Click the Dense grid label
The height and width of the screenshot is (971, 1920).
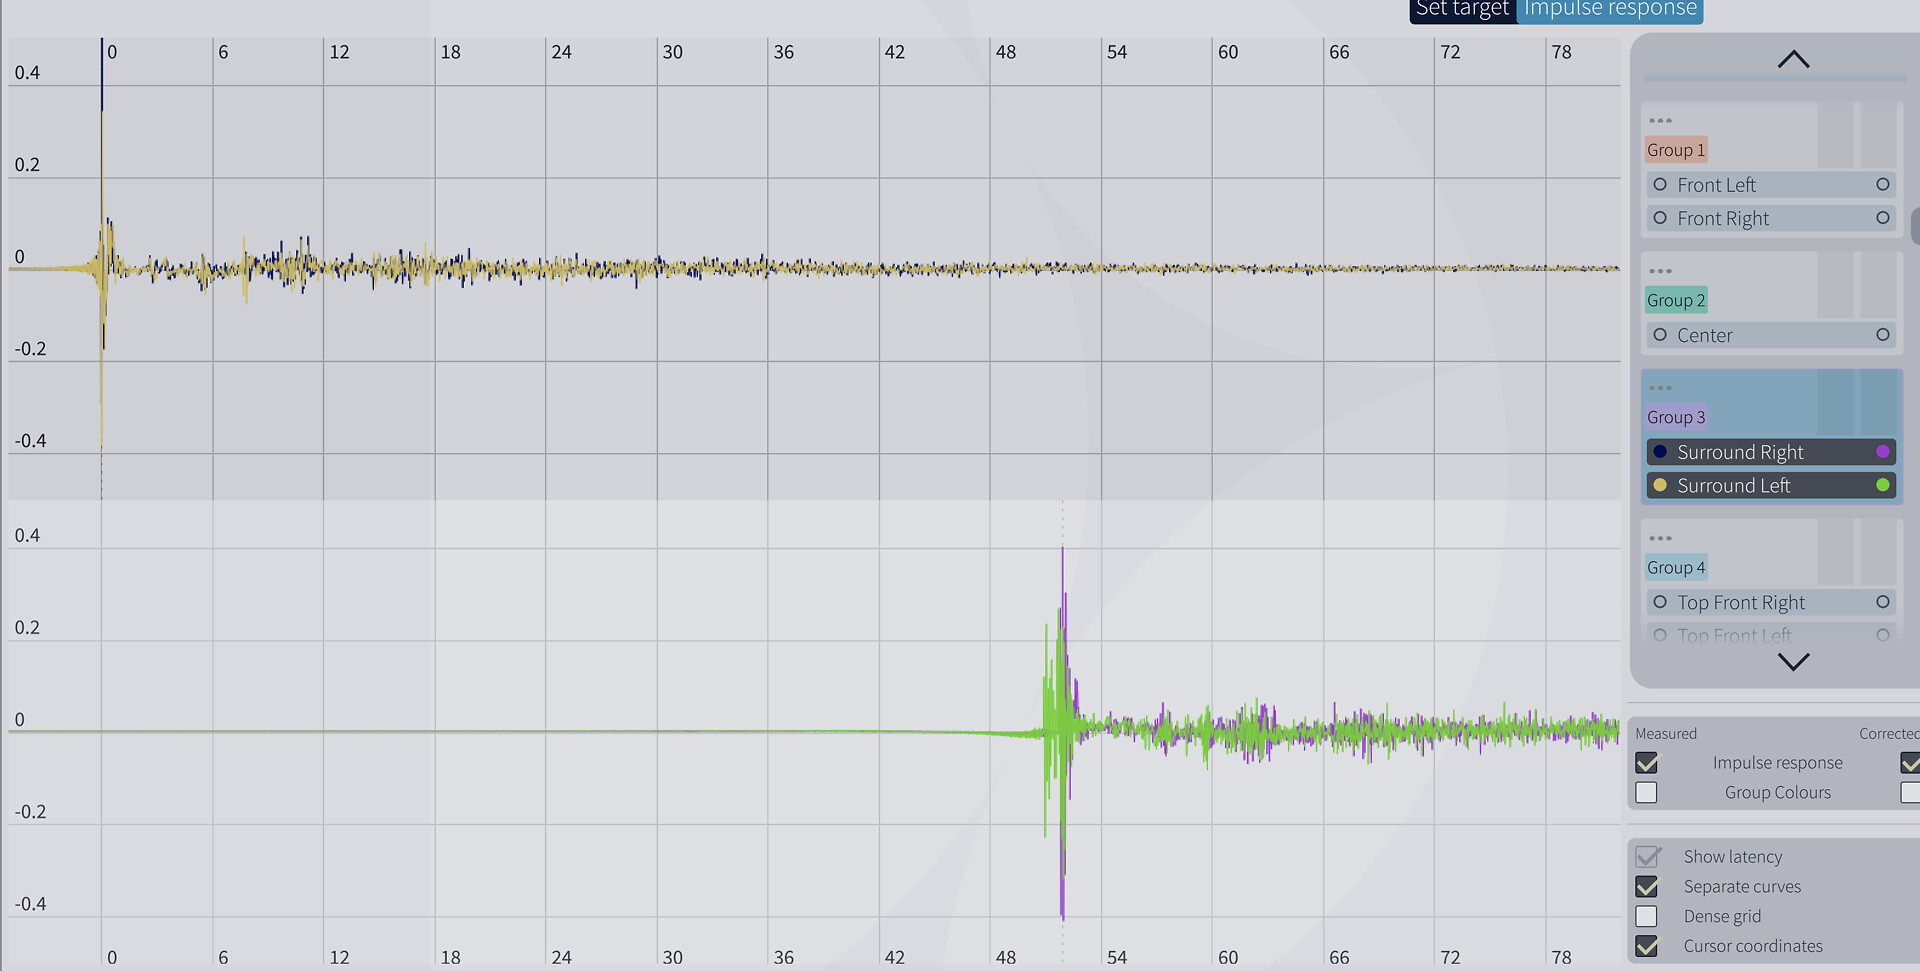pyautogui.click(x=1722, y=916)
